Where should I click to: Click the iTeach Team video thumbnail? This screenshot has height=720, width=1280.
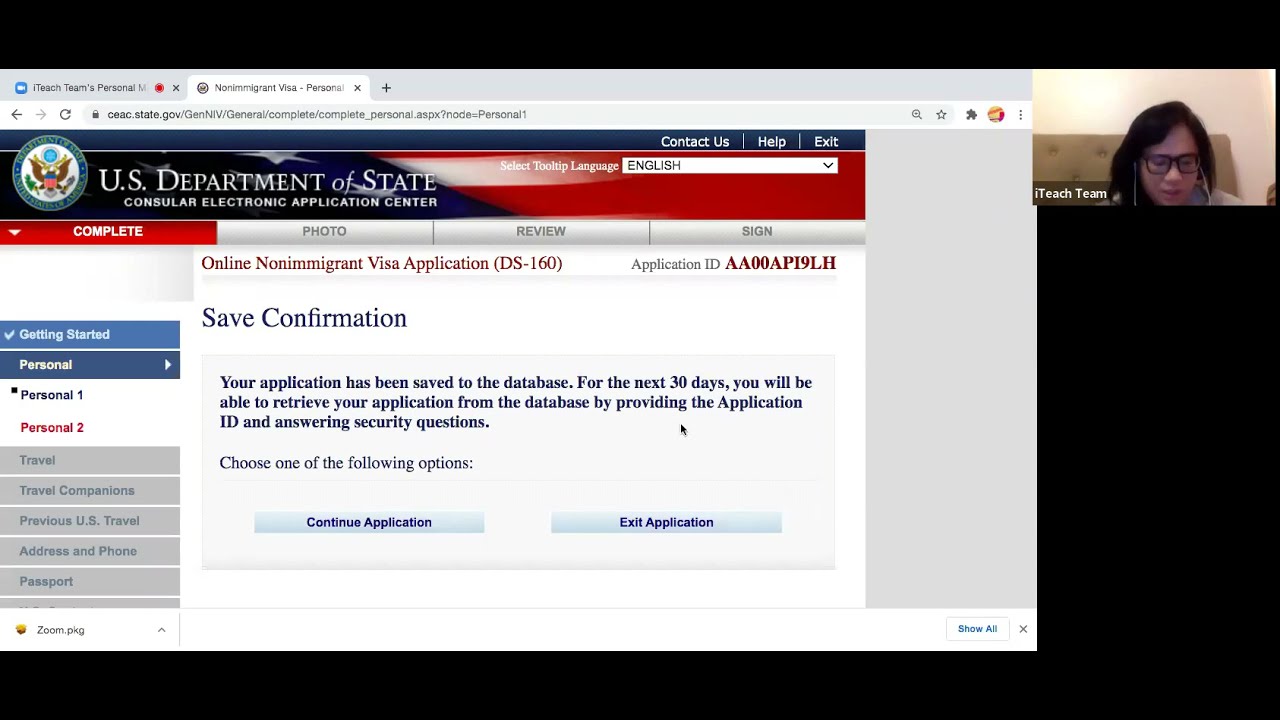(x=1155, y=137)
